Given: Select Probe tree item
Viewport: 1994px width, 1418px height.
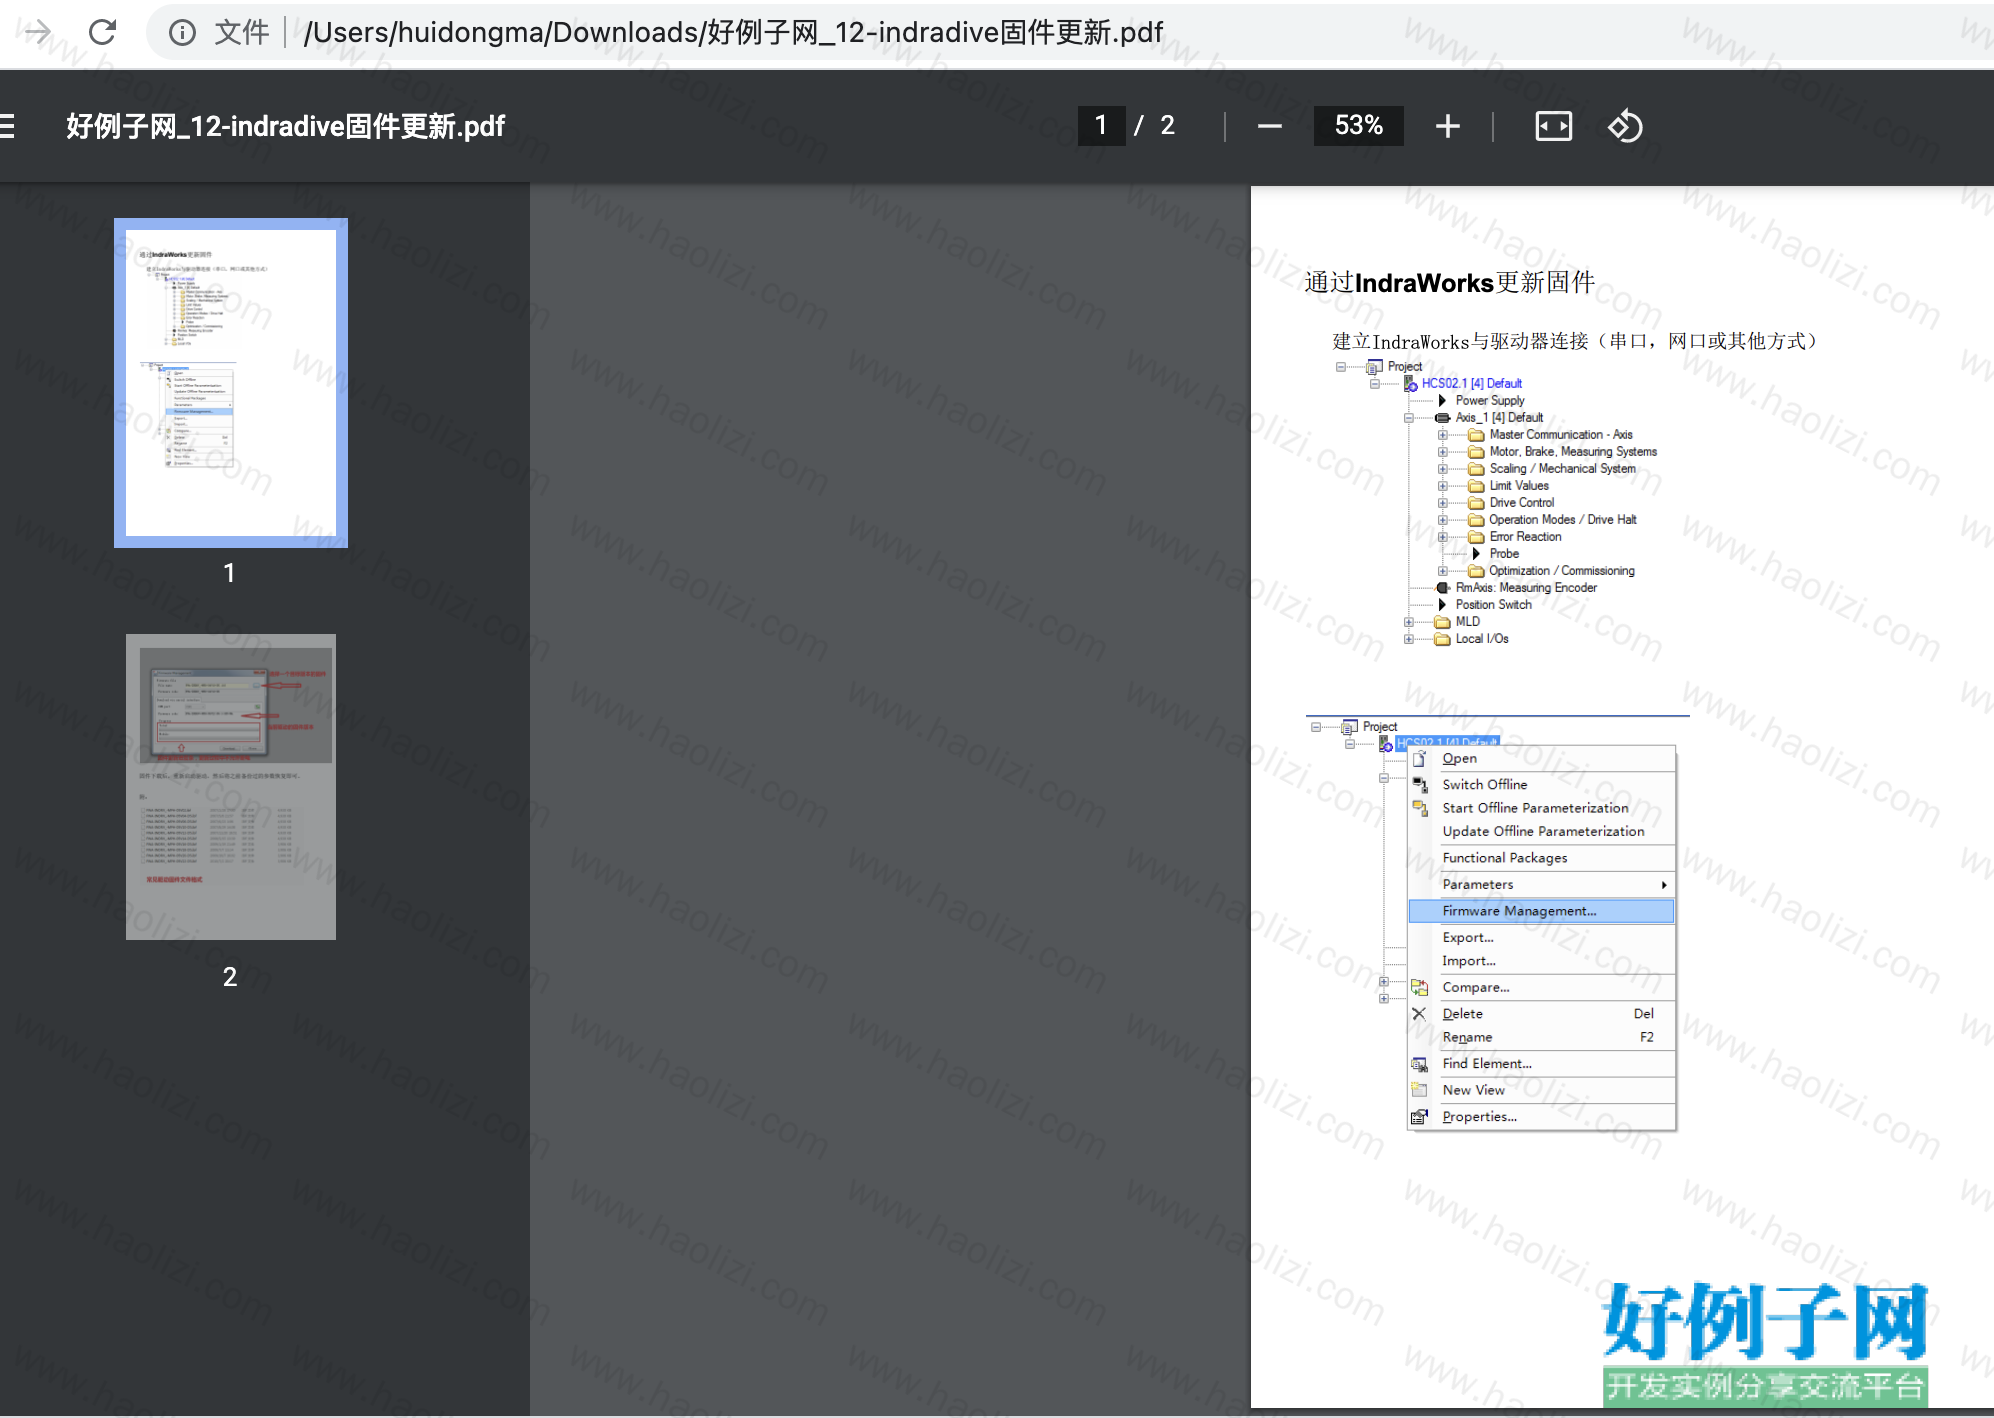Looking at the screenshot, I should (x=1504, y=554).
